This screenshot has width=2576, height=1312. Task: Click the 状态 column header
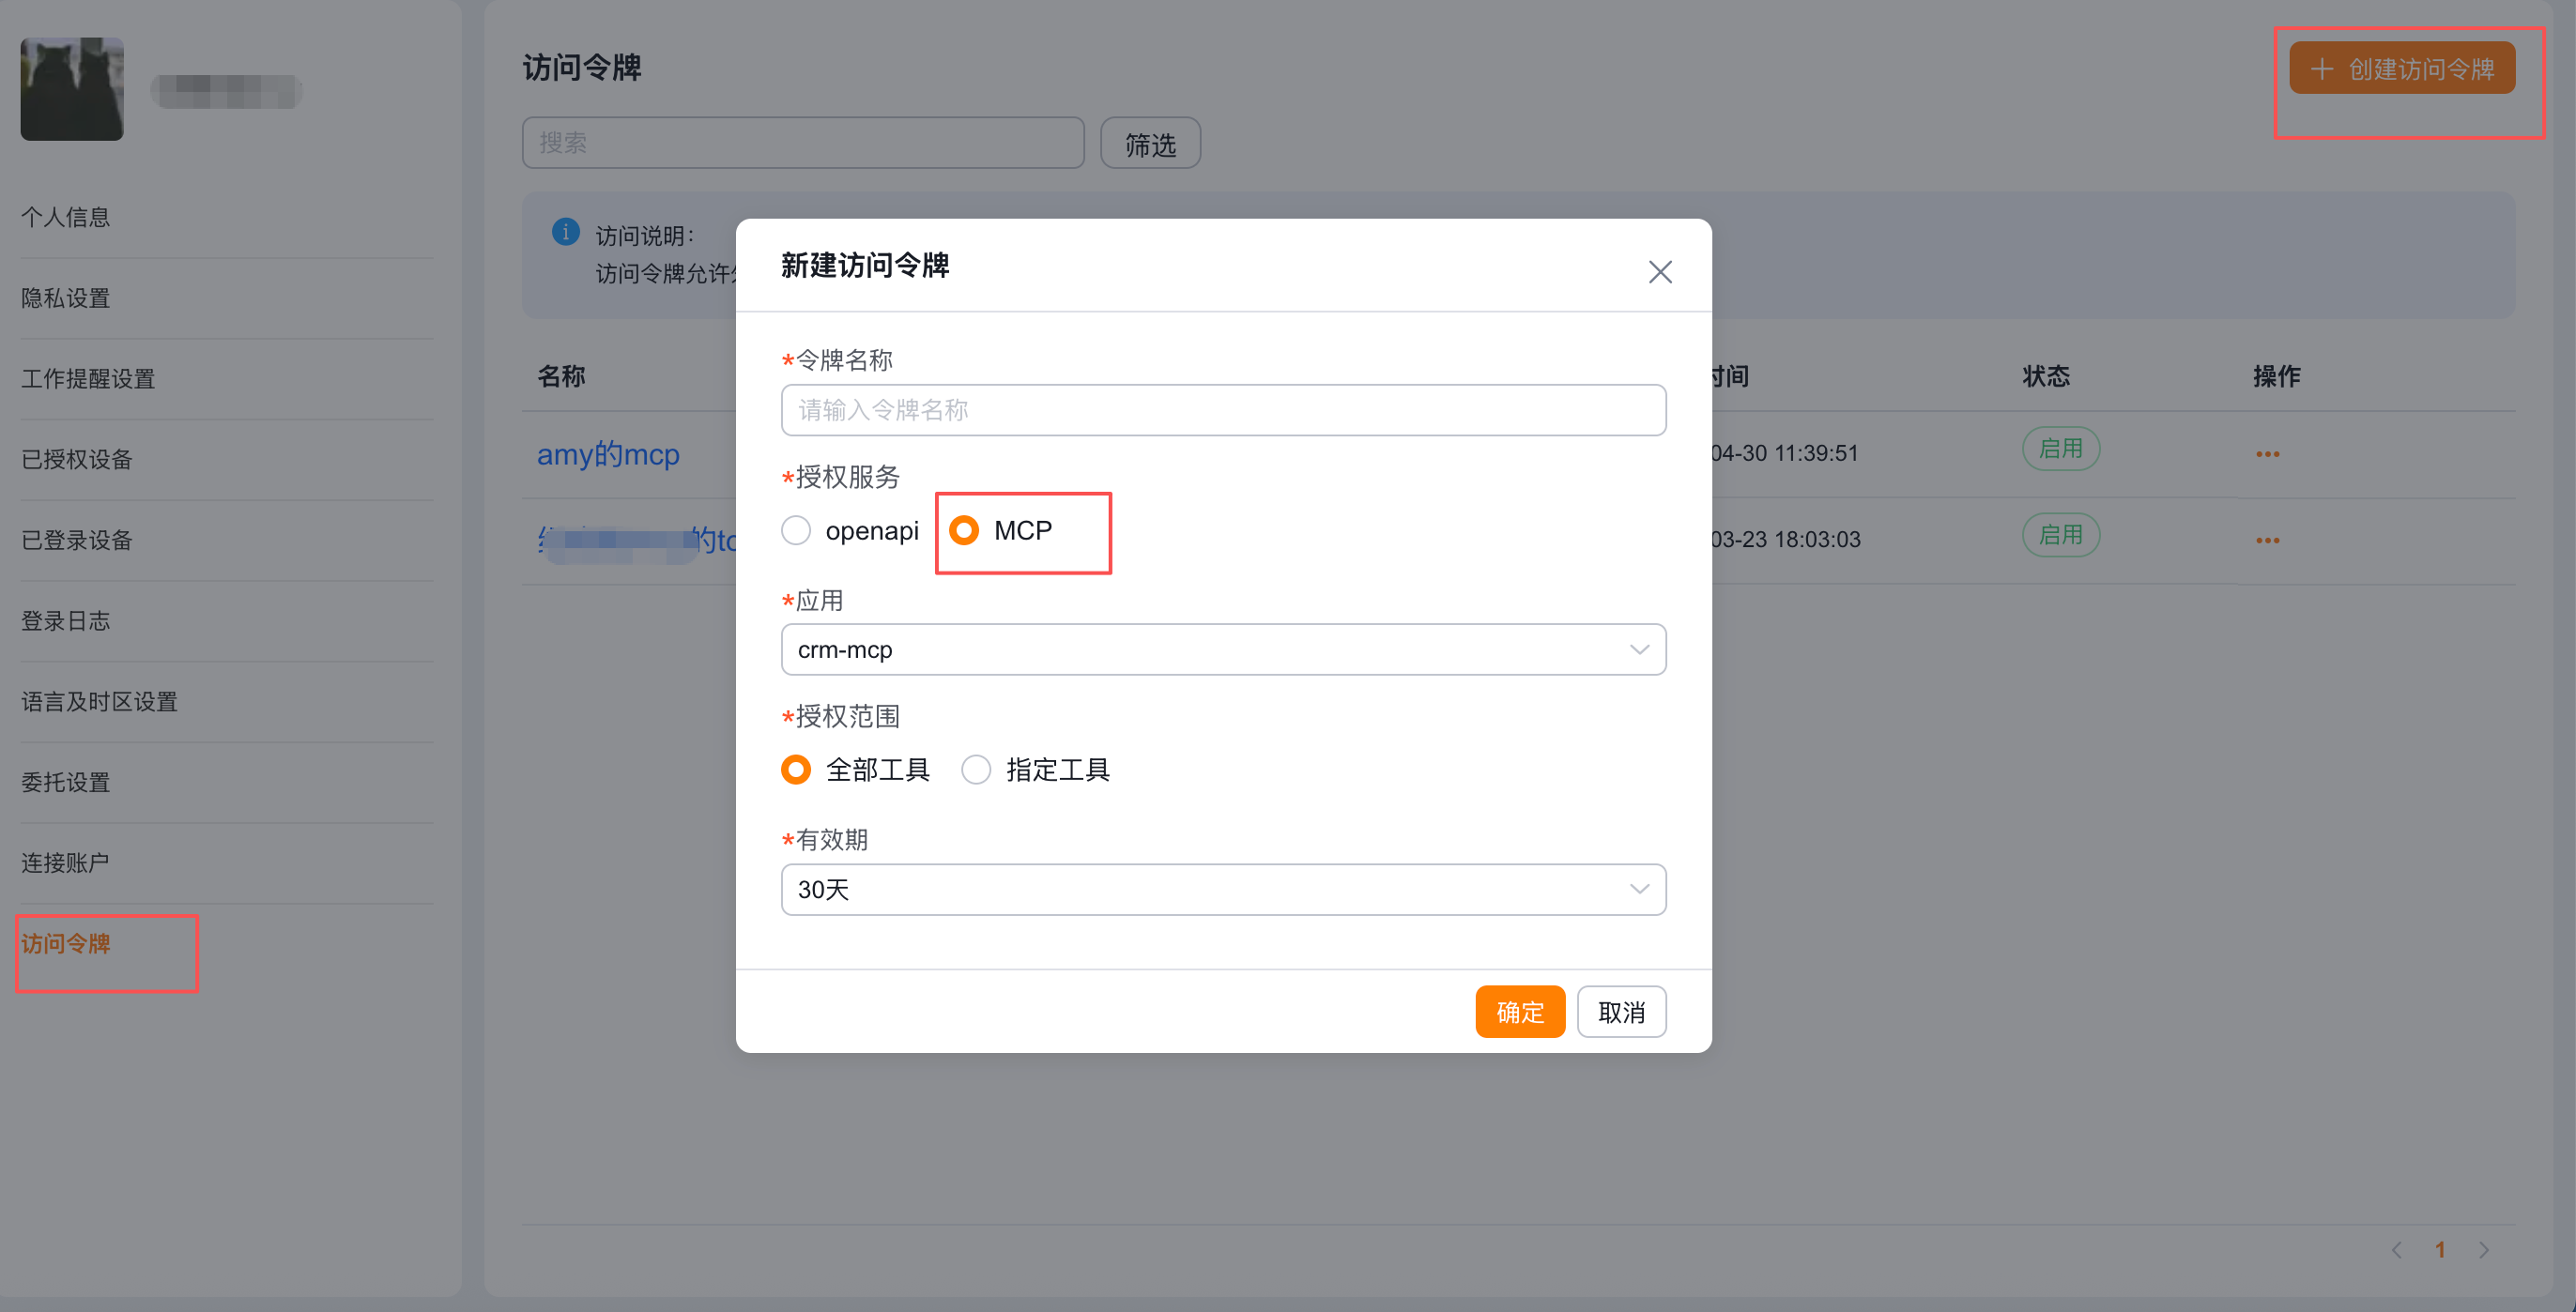(x=2046, y=376)
